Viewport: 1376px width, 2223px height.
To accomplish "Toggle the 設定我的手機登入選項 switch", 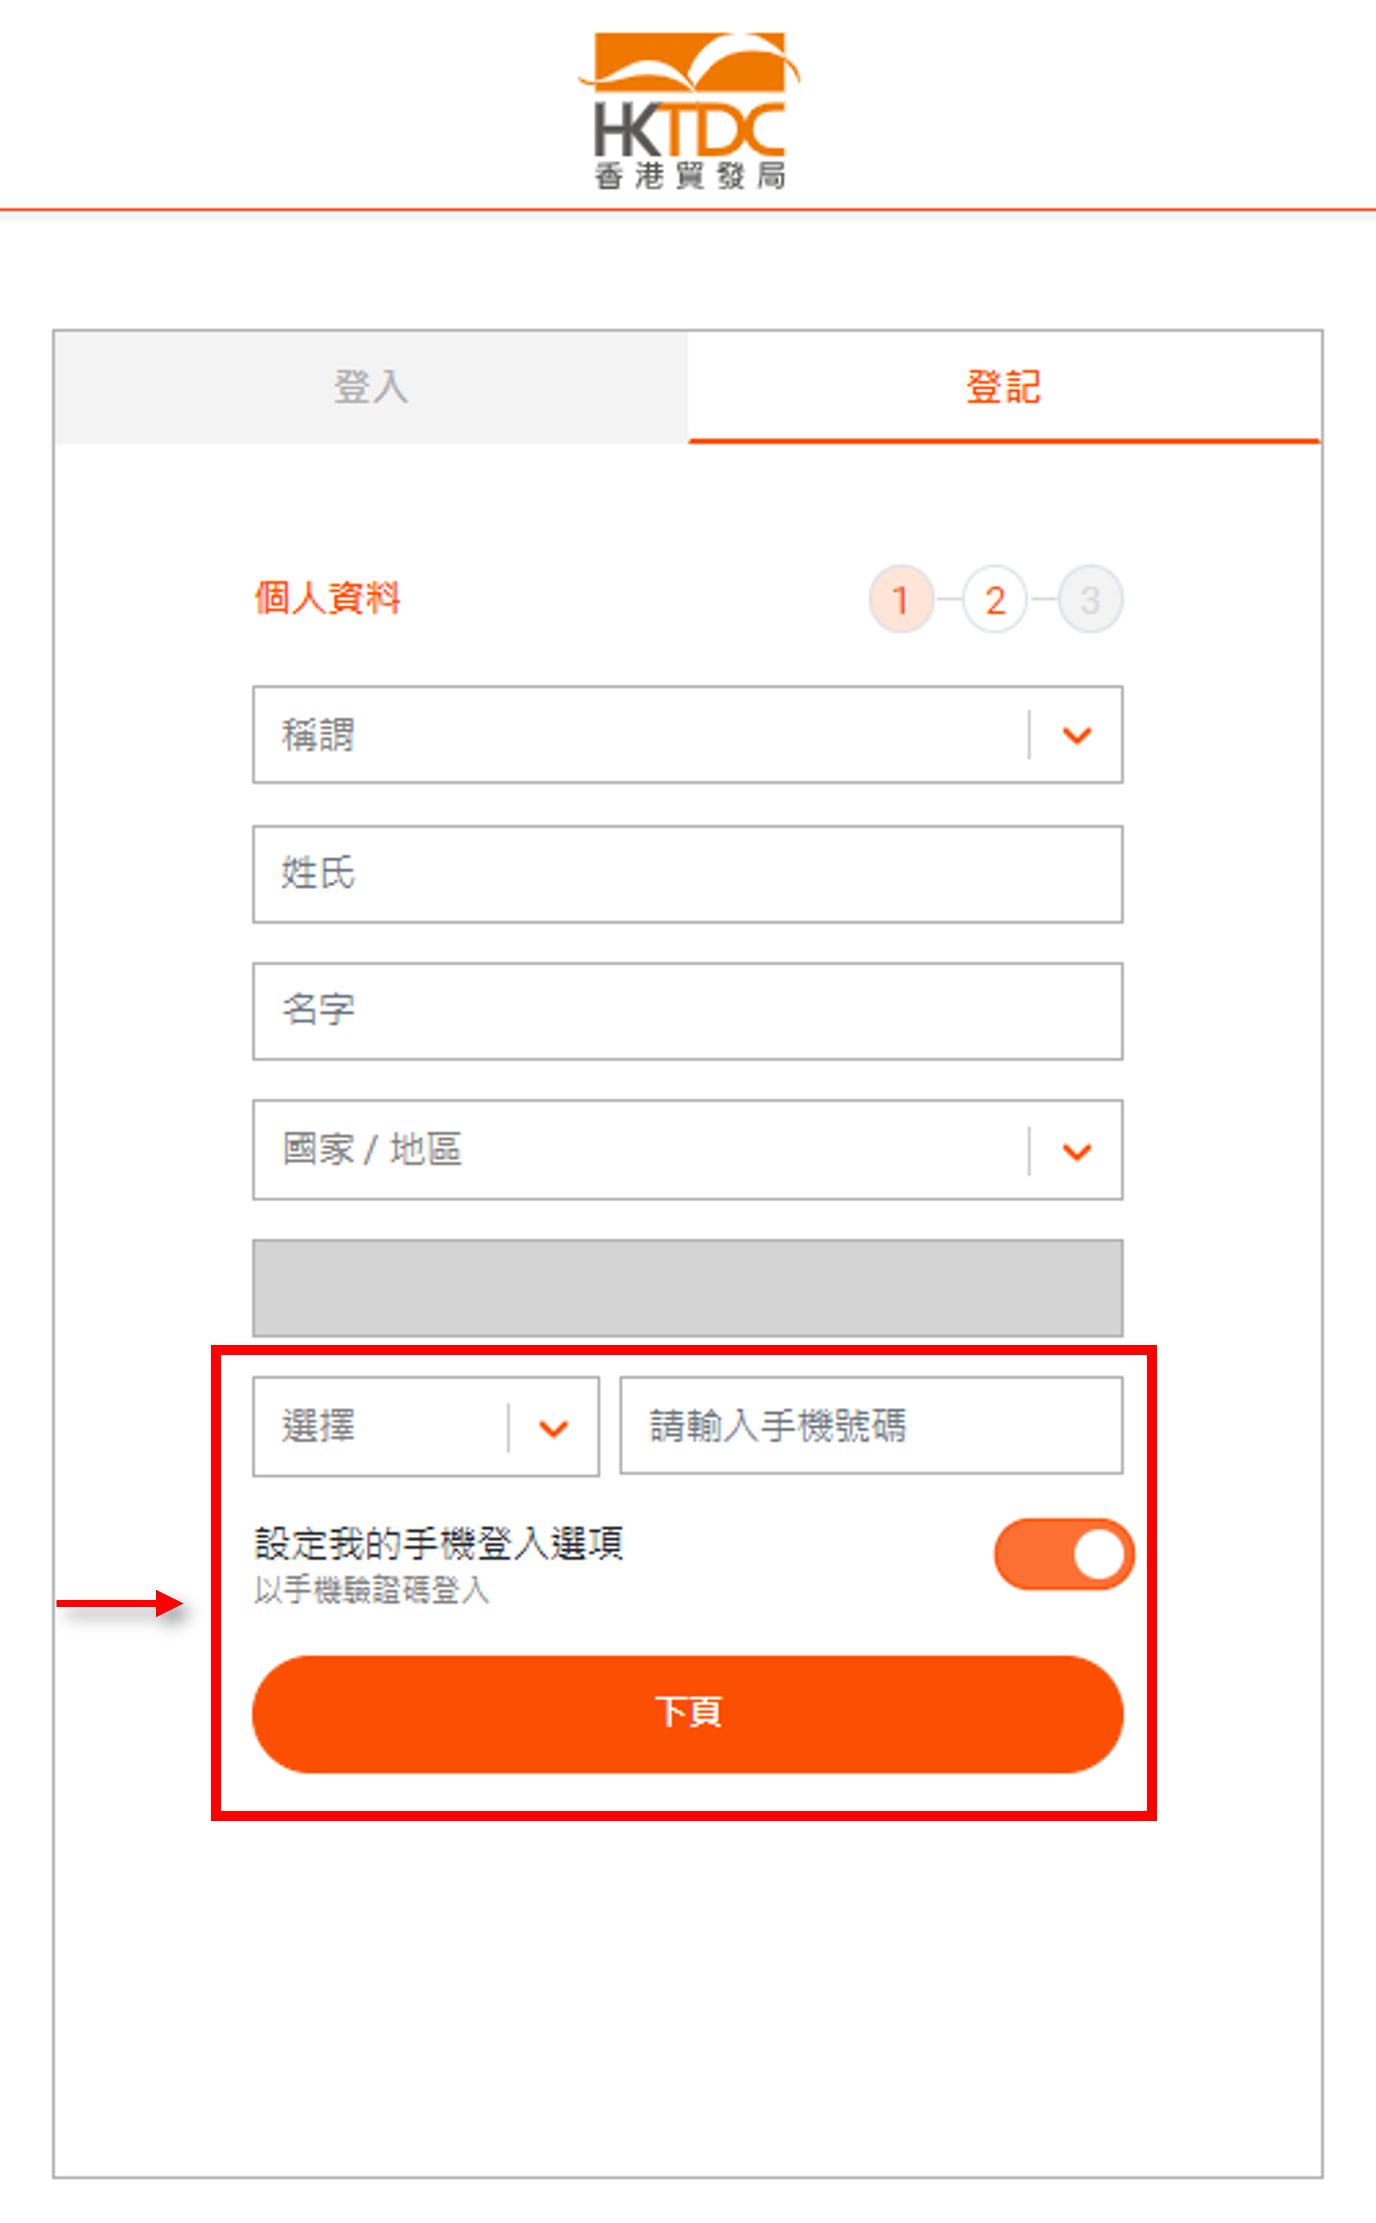I will point(1064,1554).
